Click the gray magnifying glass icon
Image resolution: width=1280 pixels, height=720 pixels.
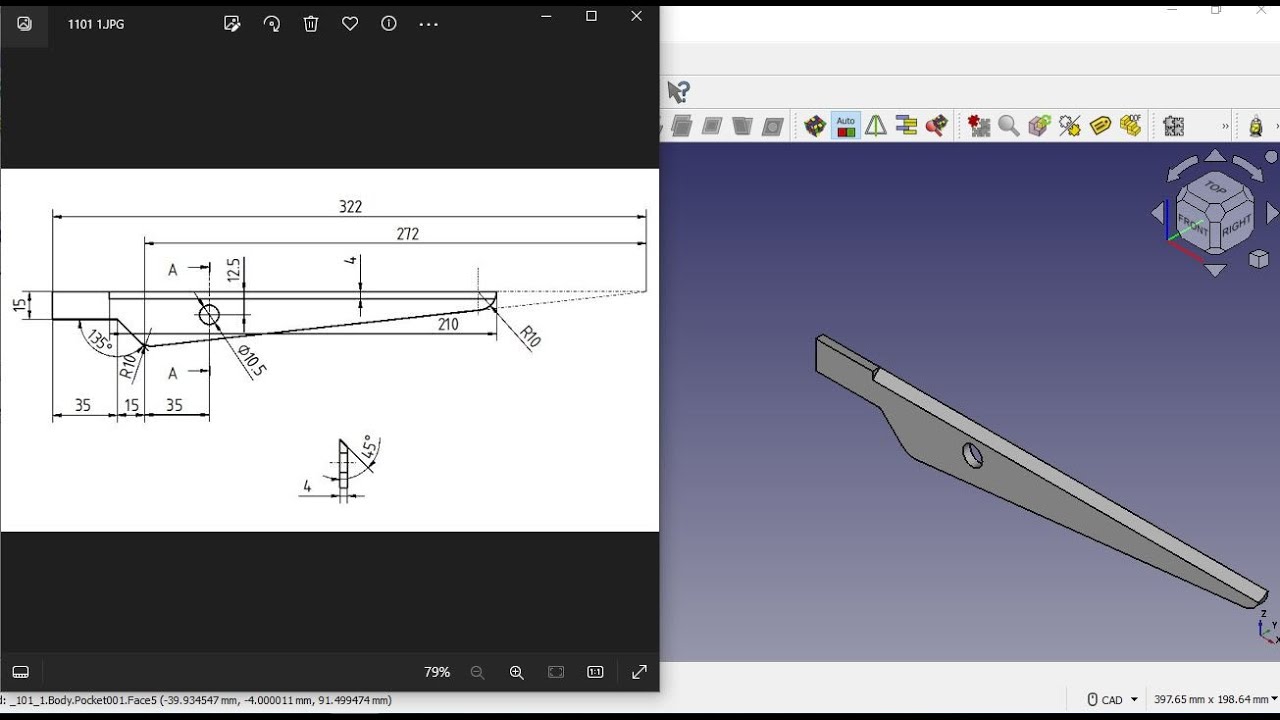(x=1009, y=126)
